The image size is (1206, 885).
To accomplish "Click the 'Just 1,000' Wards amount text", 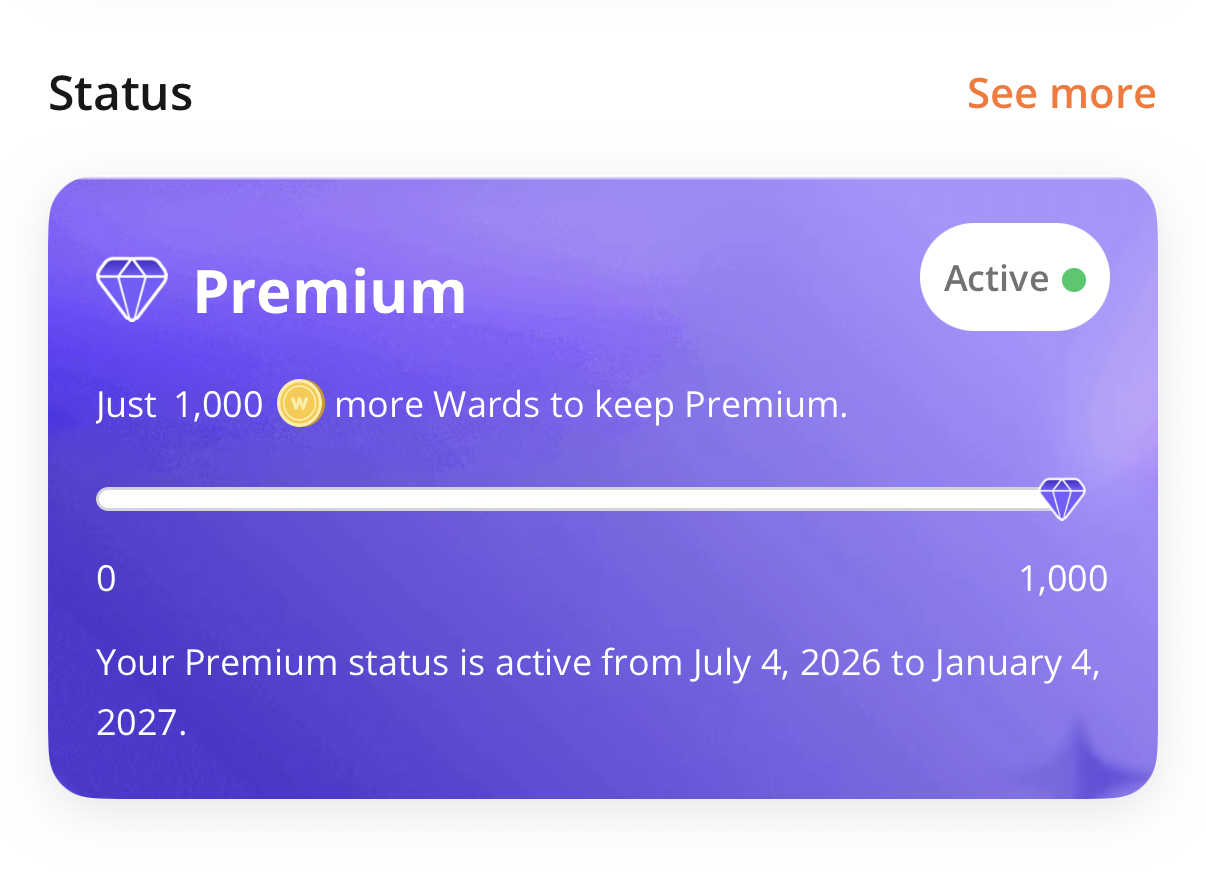I will [180, 405].
